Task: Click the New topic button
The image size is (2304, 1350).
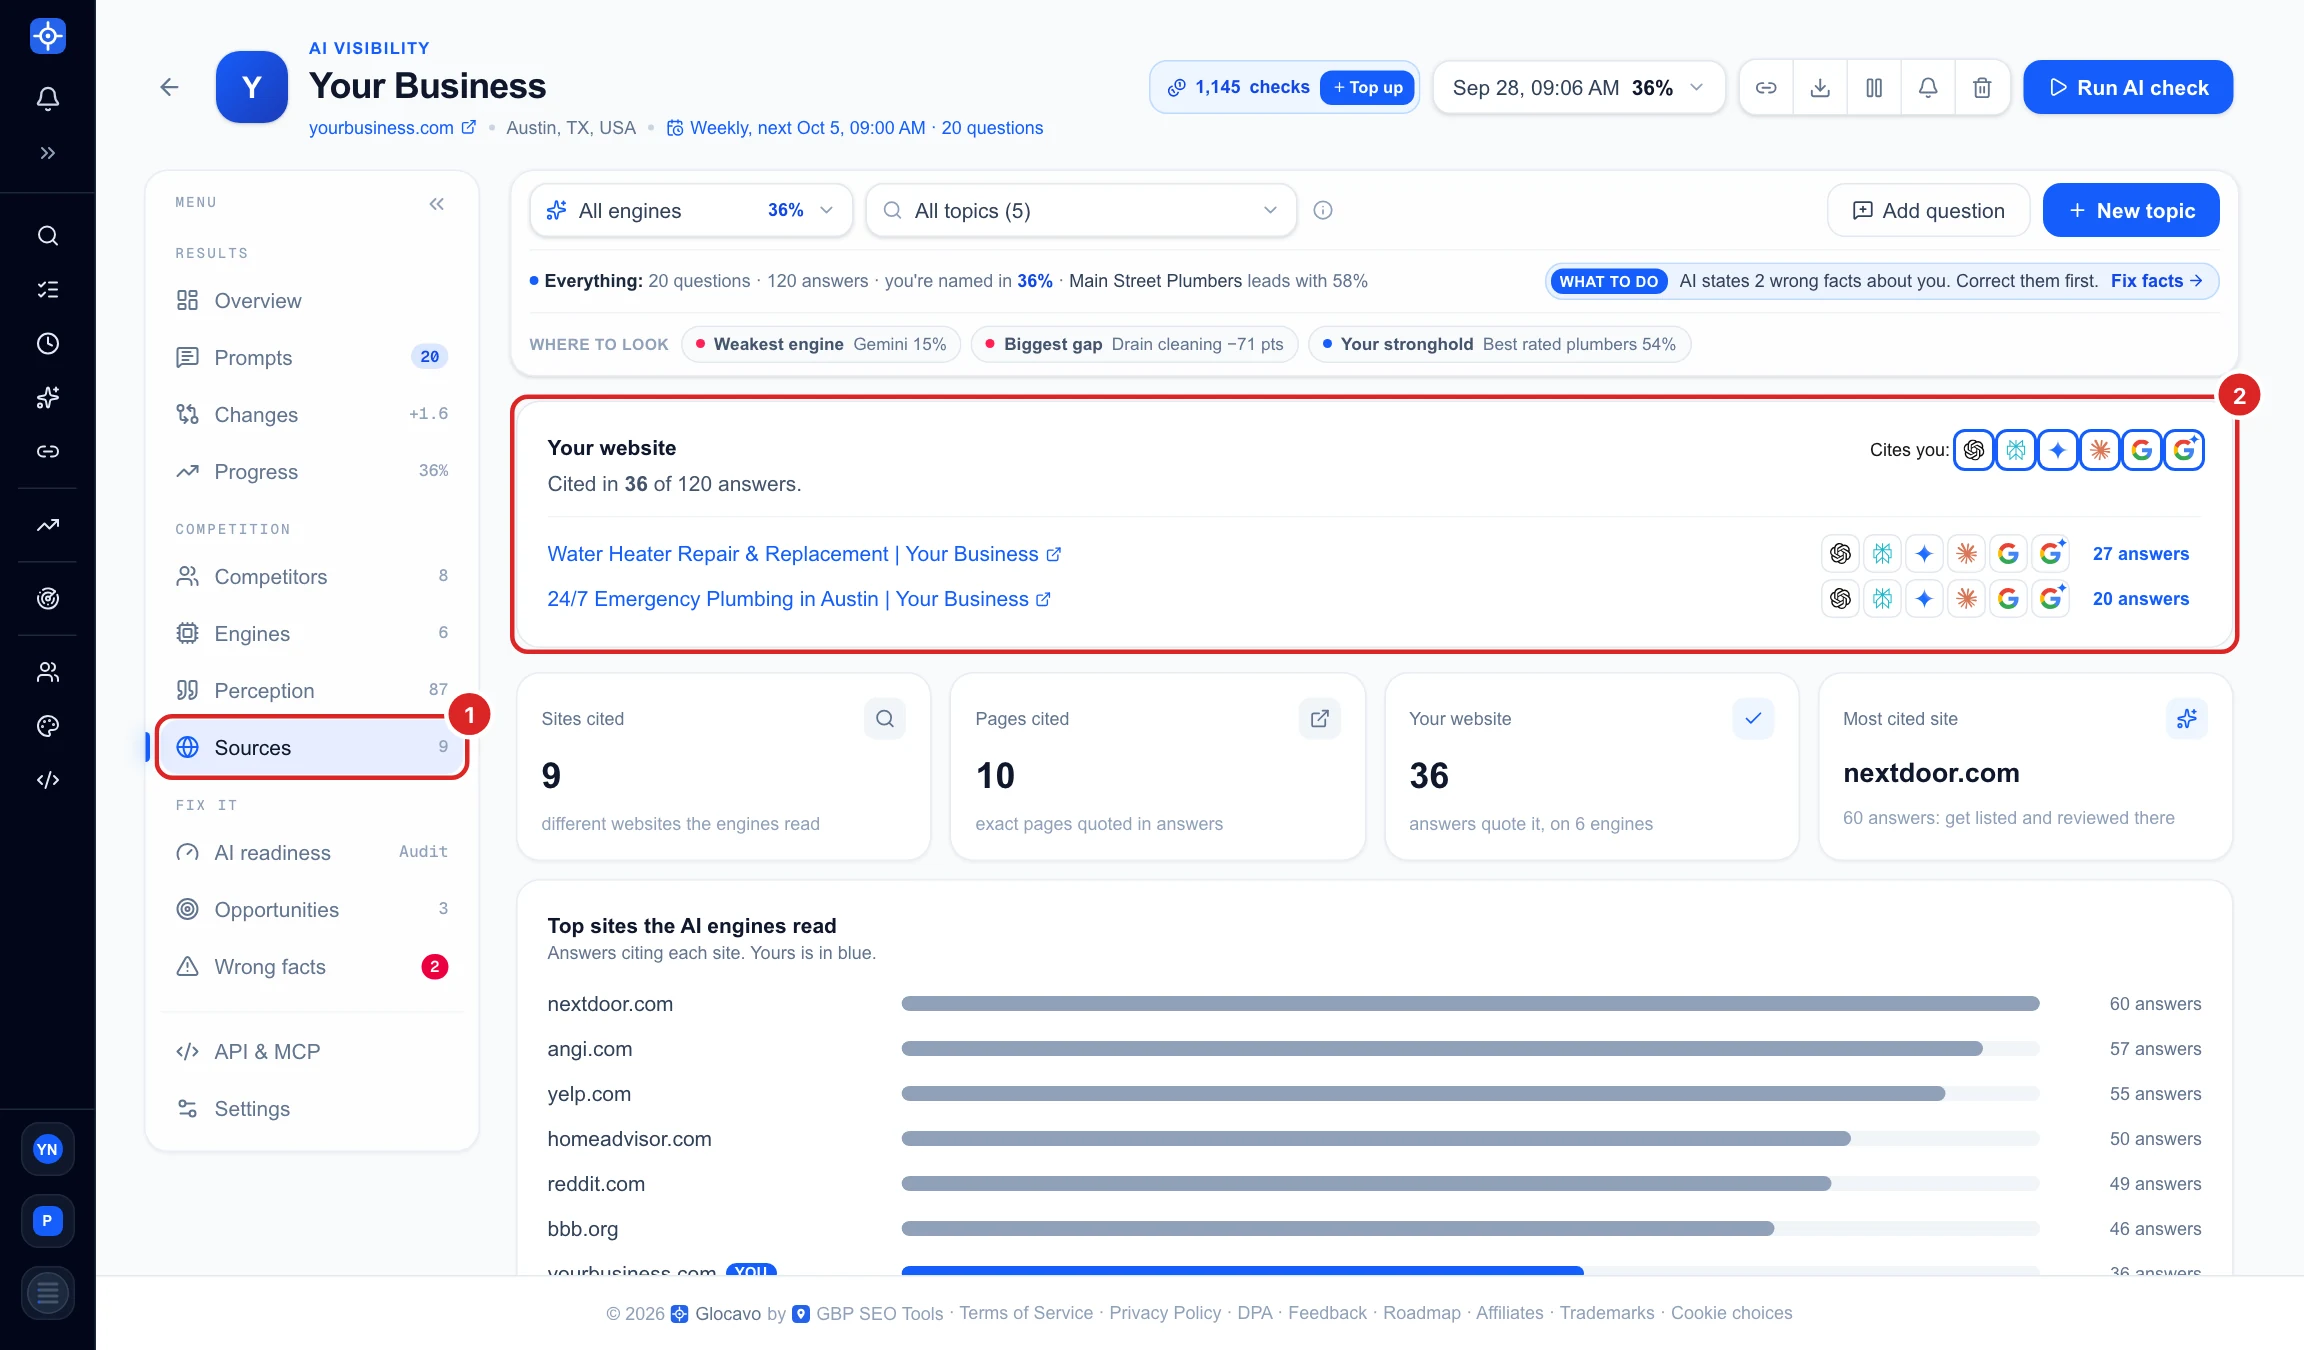Action: pyautogui.click(x=2131, y=210)
